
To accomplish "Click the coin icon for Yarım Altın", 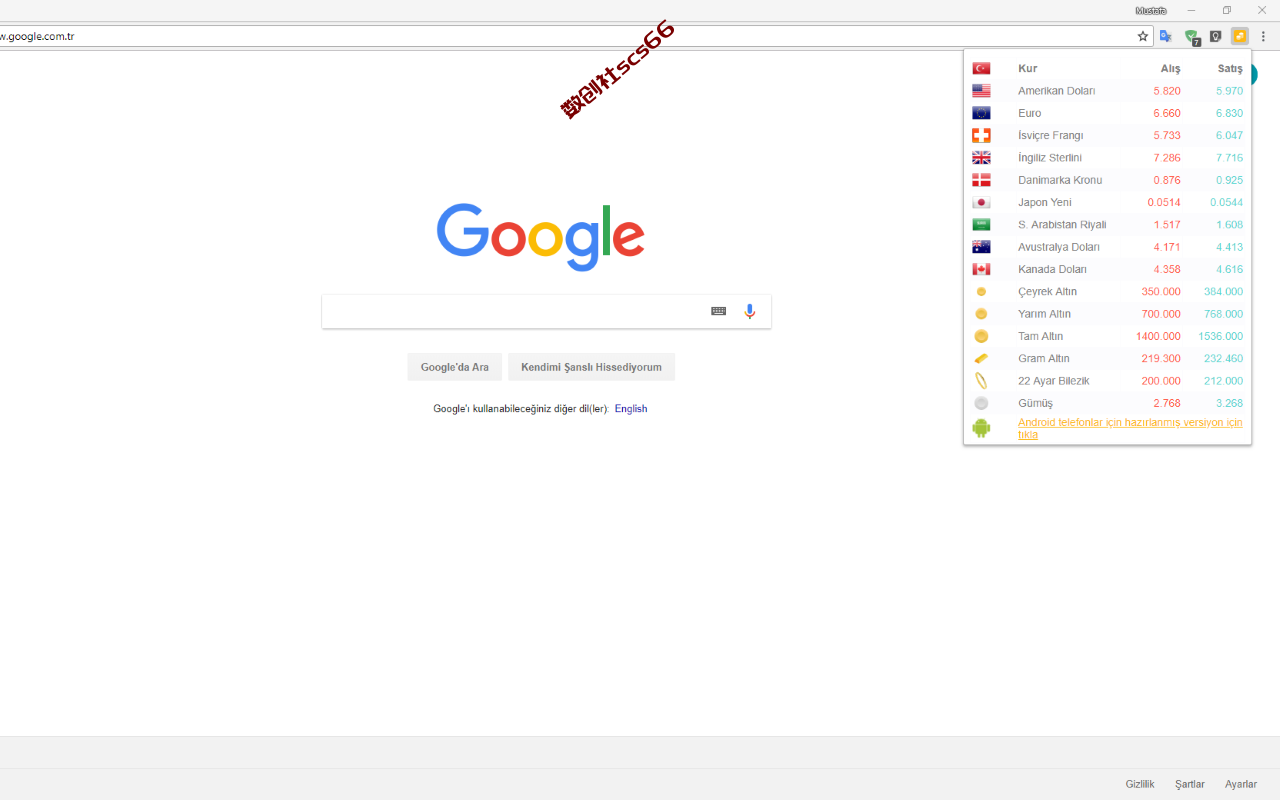I will point(981,314).
